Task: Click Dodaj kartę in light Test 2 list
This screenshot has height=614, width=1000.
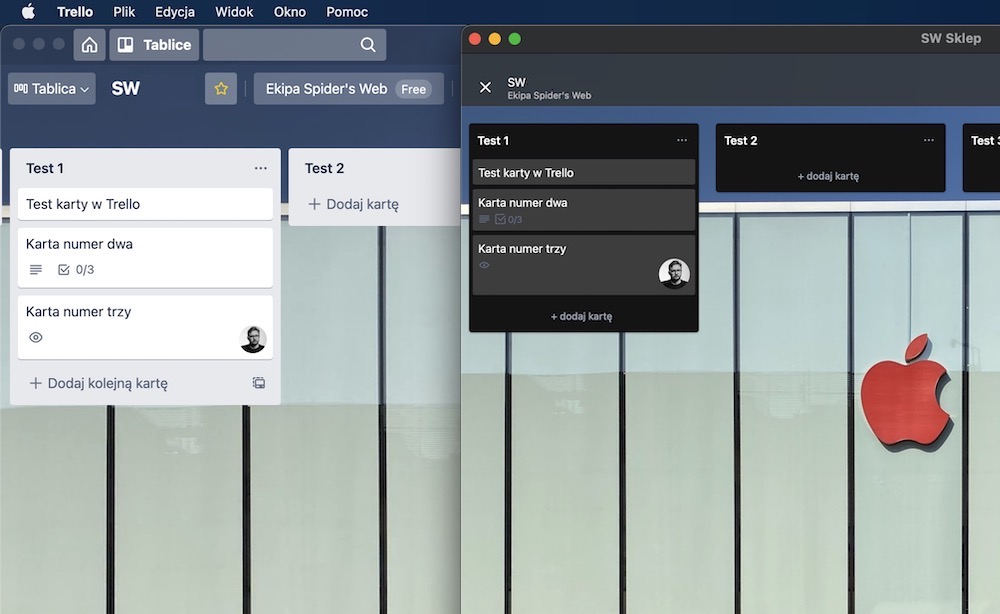Action: coord(353,204)
